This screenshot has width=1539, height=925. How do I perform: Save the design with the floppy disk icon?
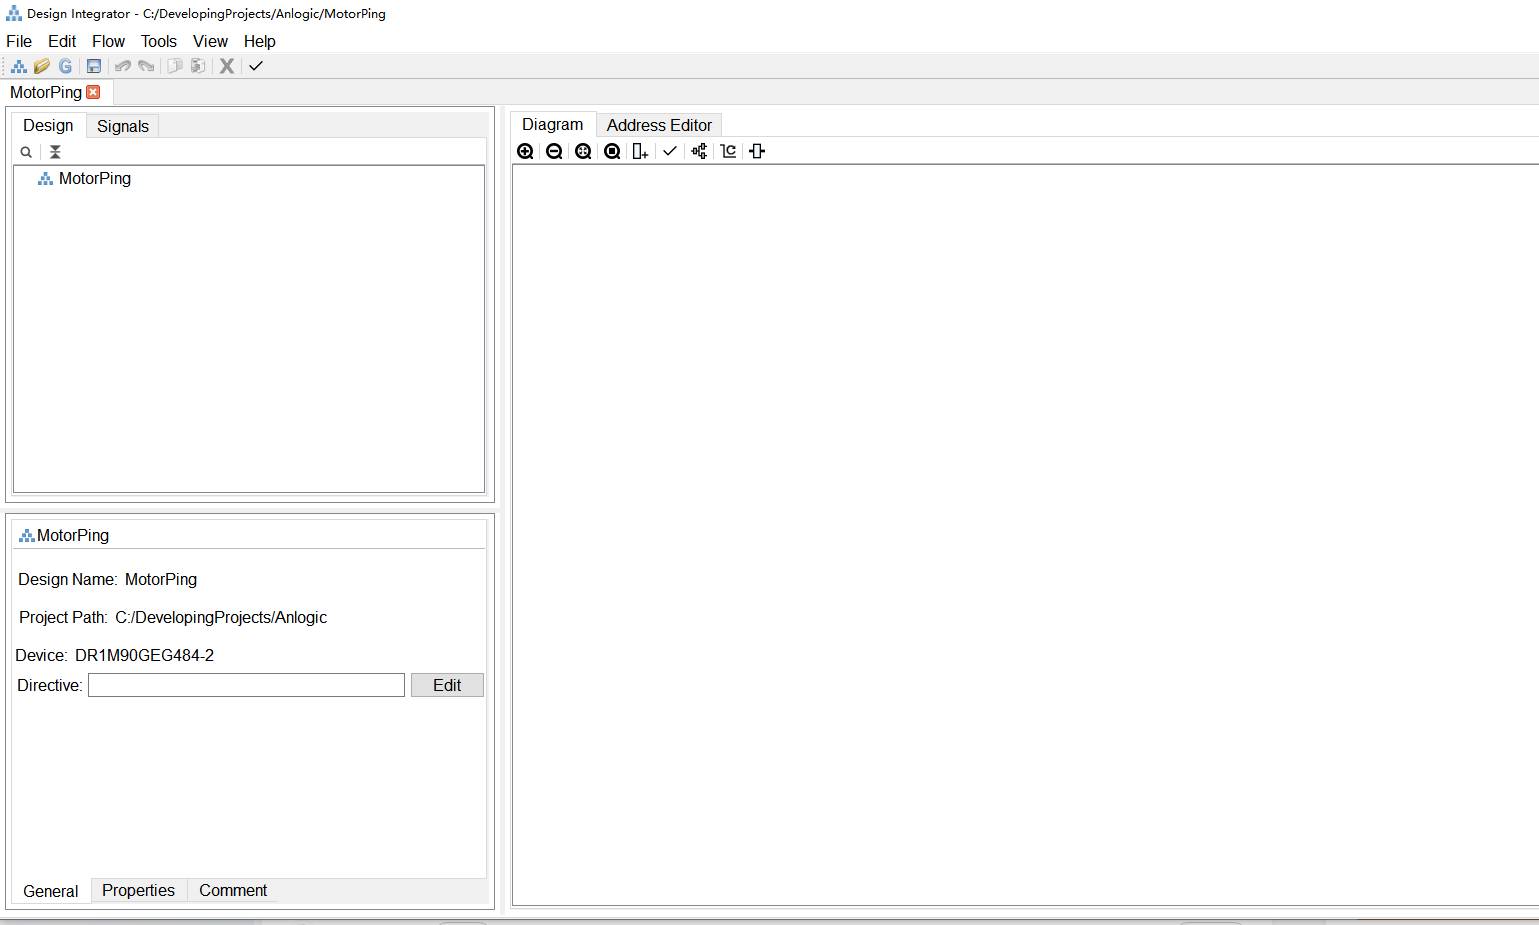tap(94, 66)
